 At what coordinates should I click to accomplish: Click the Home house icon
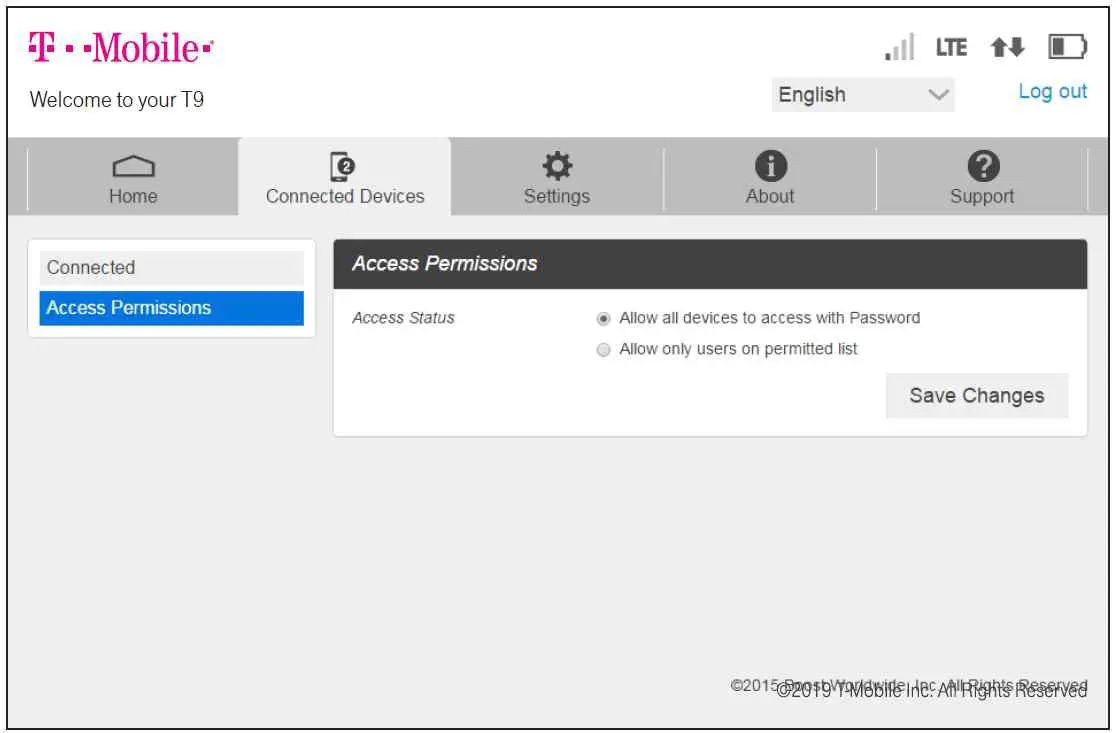click(133, 166)
